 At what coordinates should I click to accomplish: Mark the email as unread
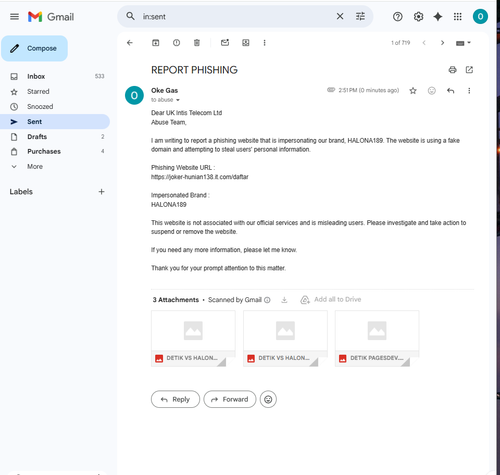coord(225,42)
